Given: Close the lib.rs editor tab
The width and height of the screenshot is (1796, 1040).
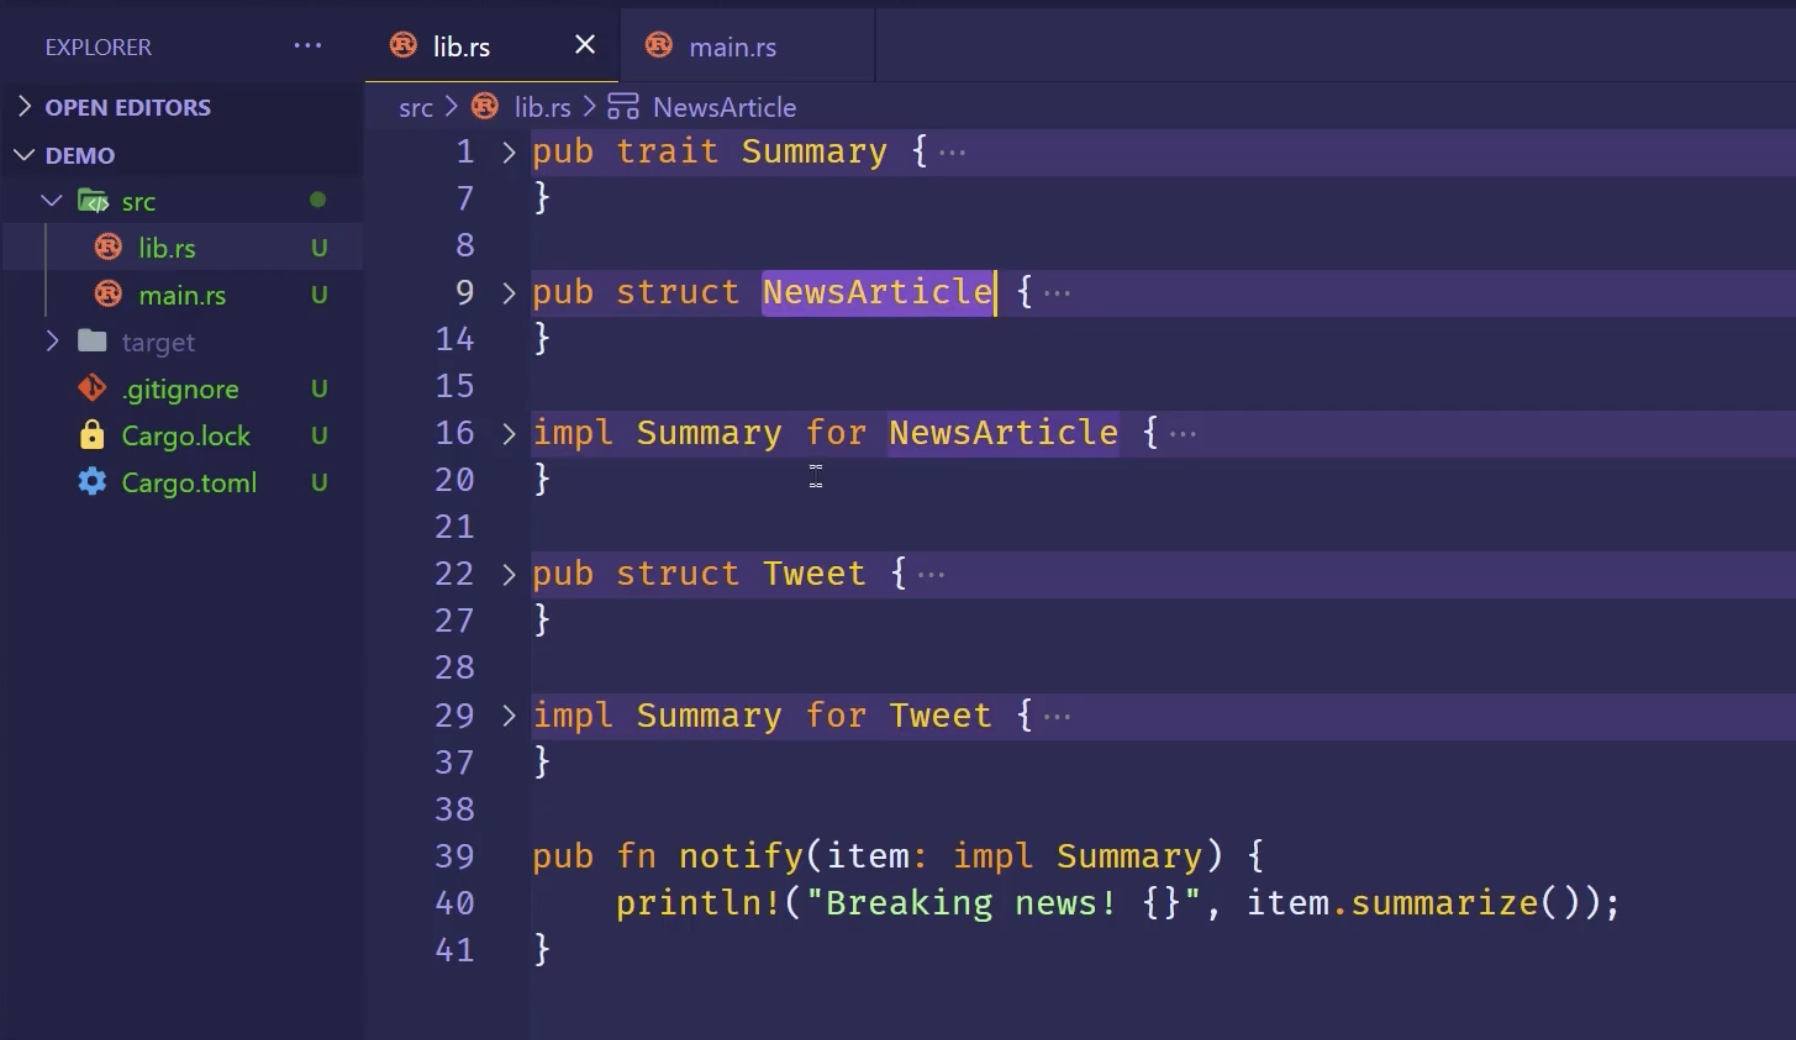Looking at the screenshot, I should tap(585, 45).
